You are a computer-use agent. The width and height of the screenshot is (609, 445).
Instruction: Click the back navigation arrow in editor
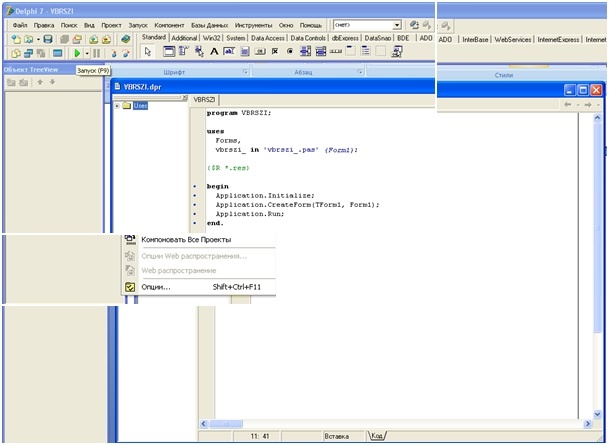pyautogui.click(x=567, y=105)
